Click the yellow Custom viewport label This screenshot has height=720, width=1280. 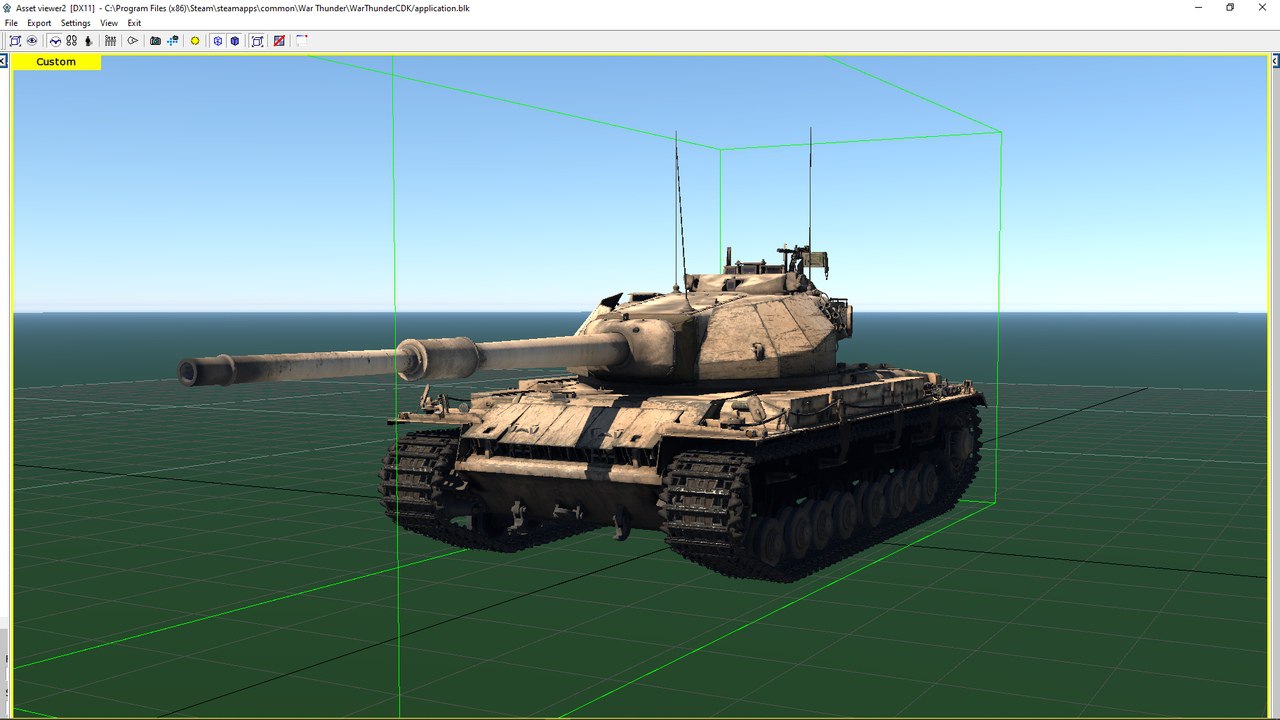[x=56, y=62]
